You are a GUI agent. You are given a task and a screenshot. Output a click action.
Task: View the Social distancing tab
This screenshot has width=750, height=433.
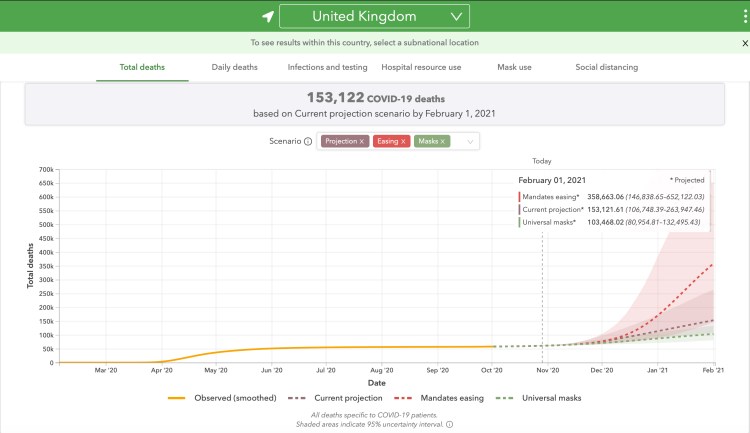pyautogui.click(x=606, y=67)
